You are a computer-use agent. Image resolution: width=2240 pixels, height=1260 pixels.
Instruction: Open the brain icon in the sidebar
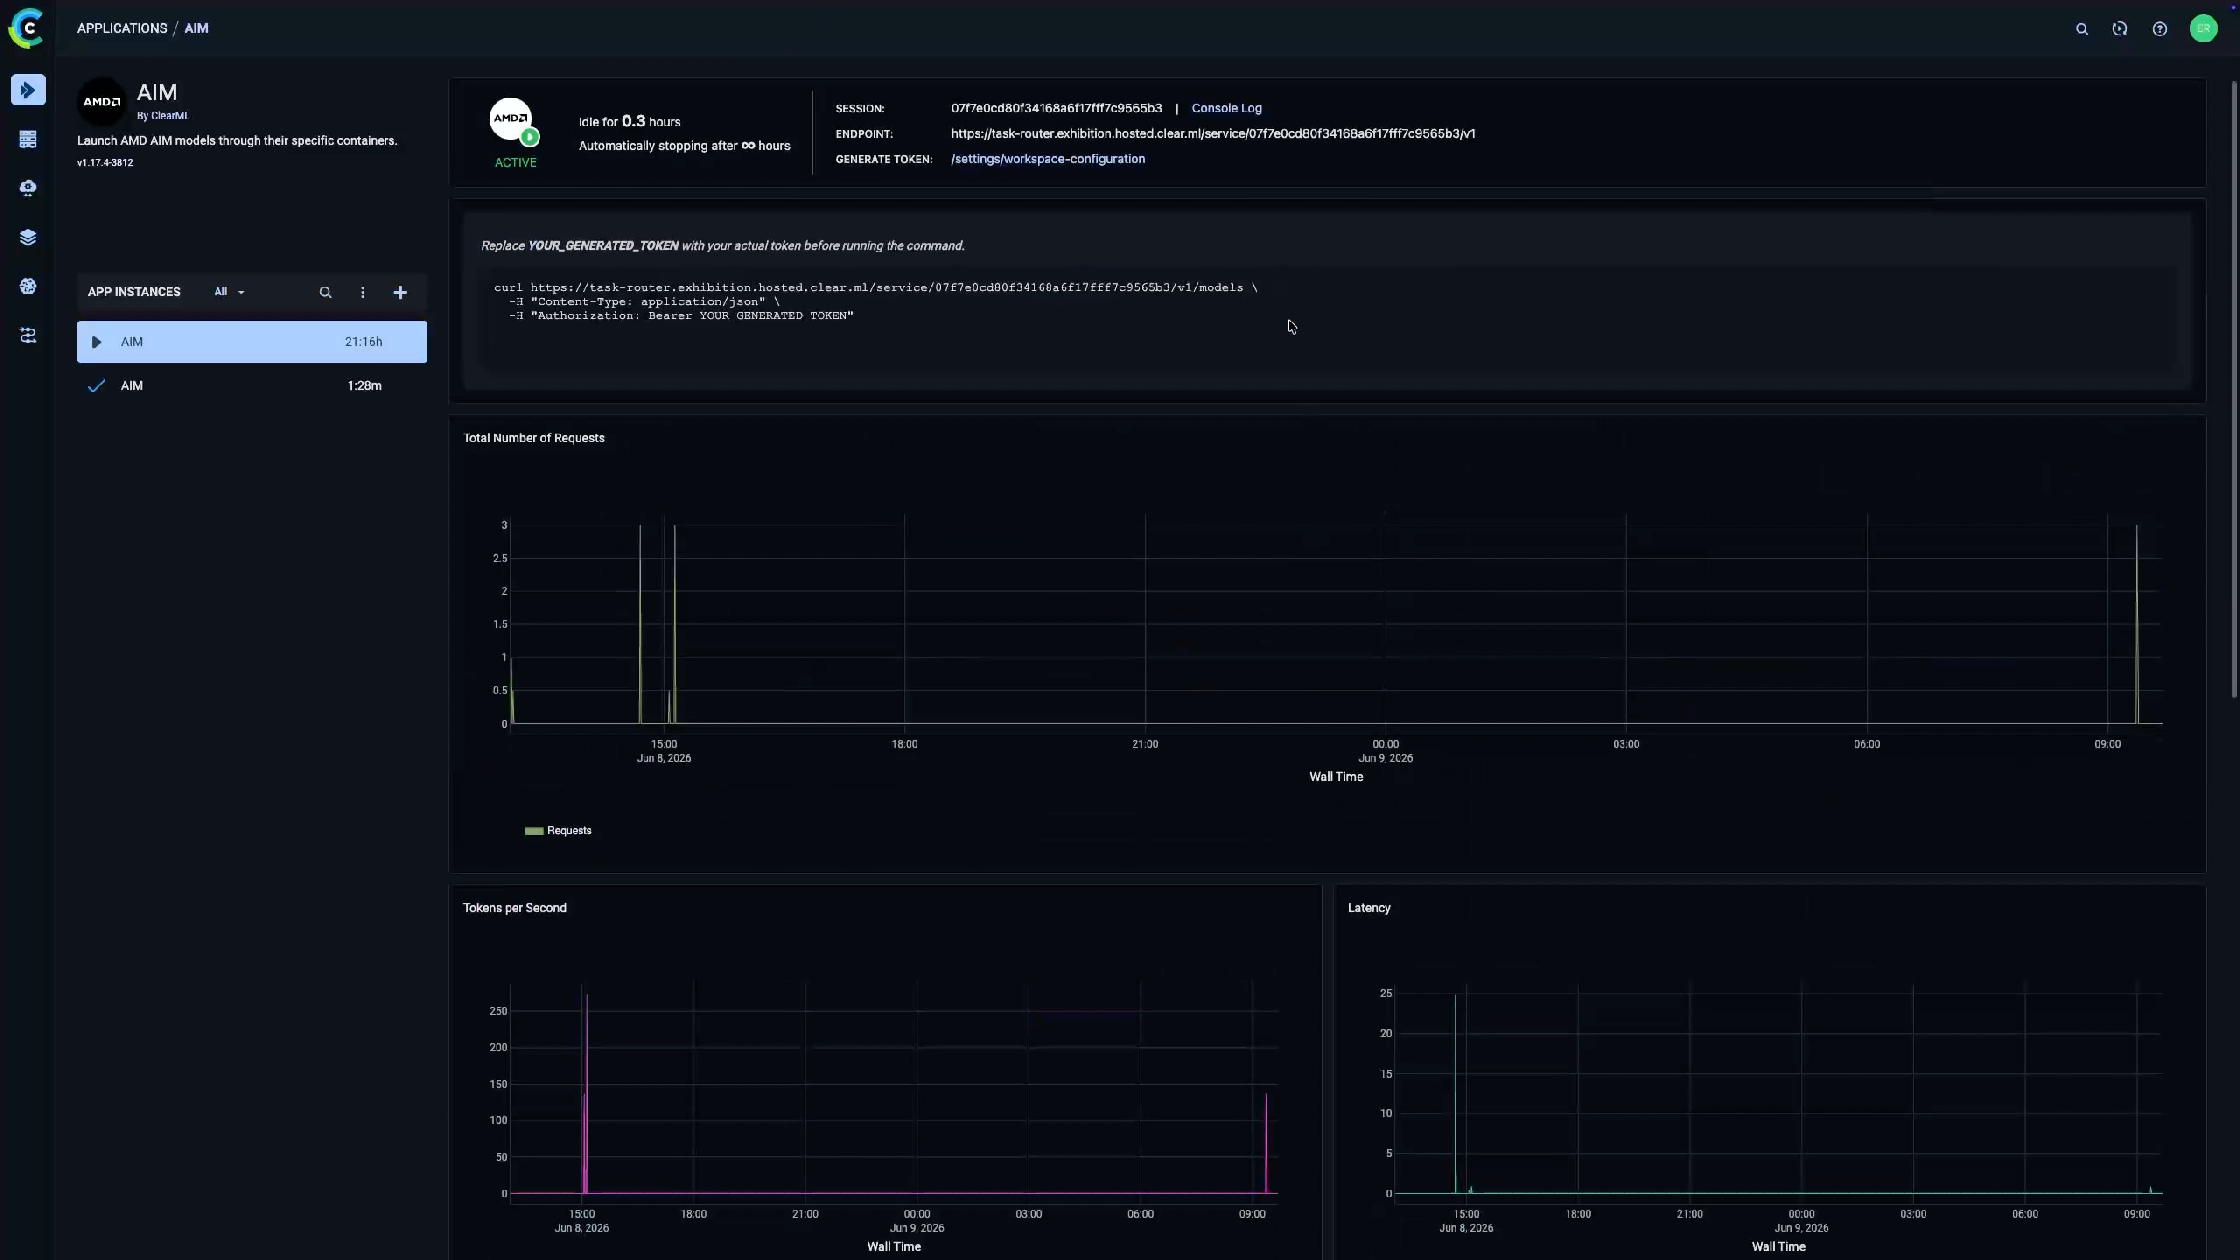click(x=28, y=286)
